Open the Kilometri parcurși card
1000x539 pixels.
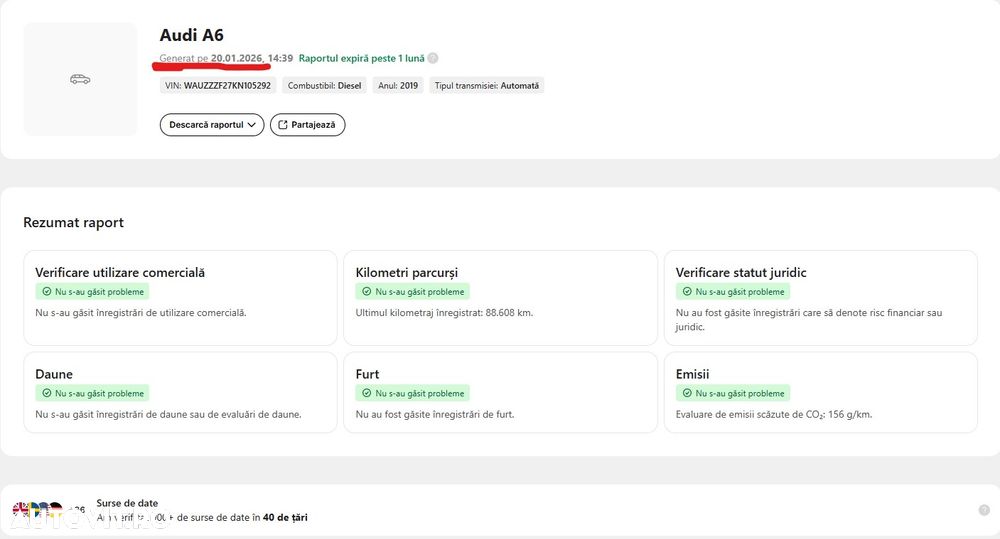coord(500,298)
